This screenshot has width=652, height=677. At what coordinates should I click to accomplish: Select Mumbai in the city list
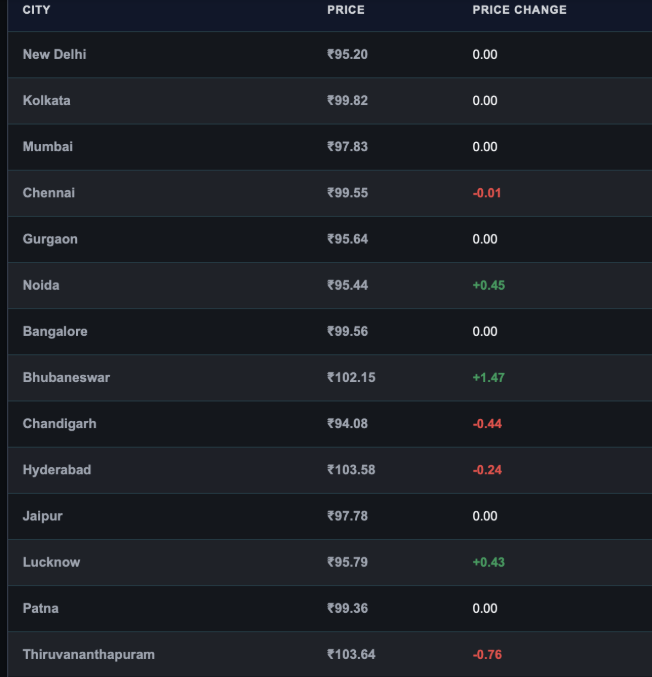point(47,147)
